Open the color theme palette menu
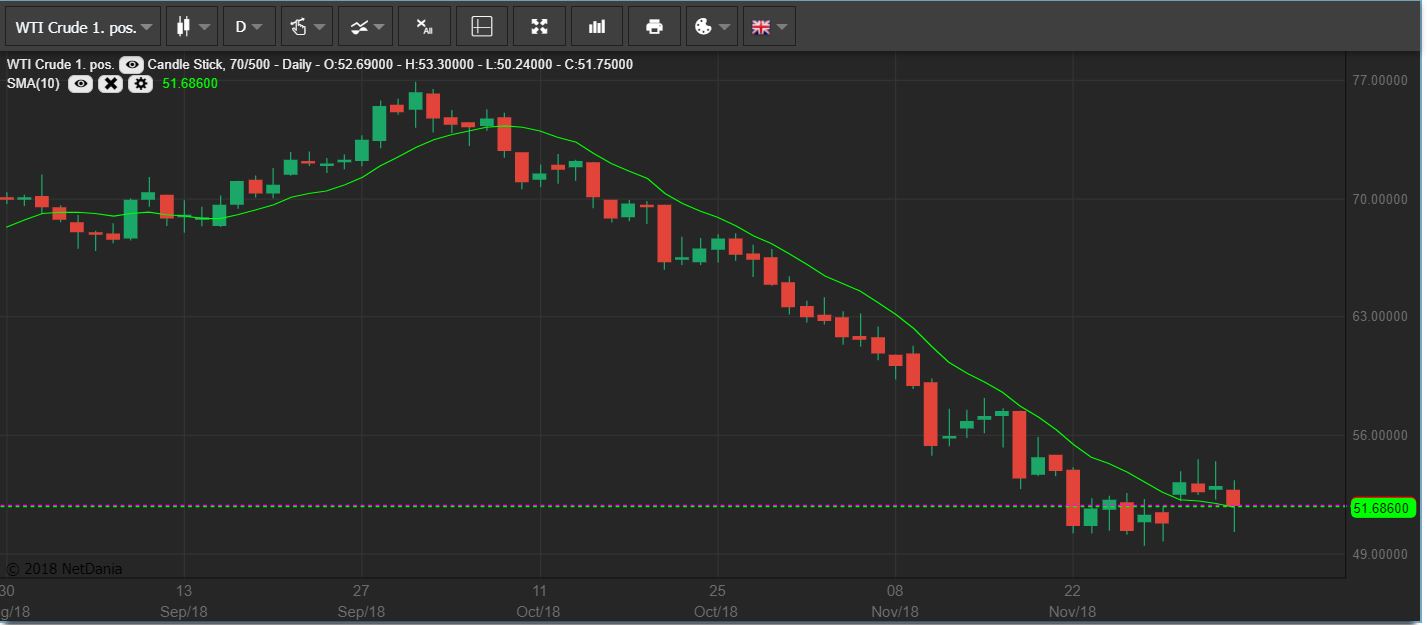This screenshot has height=625, width=1427. pos(711,27)
